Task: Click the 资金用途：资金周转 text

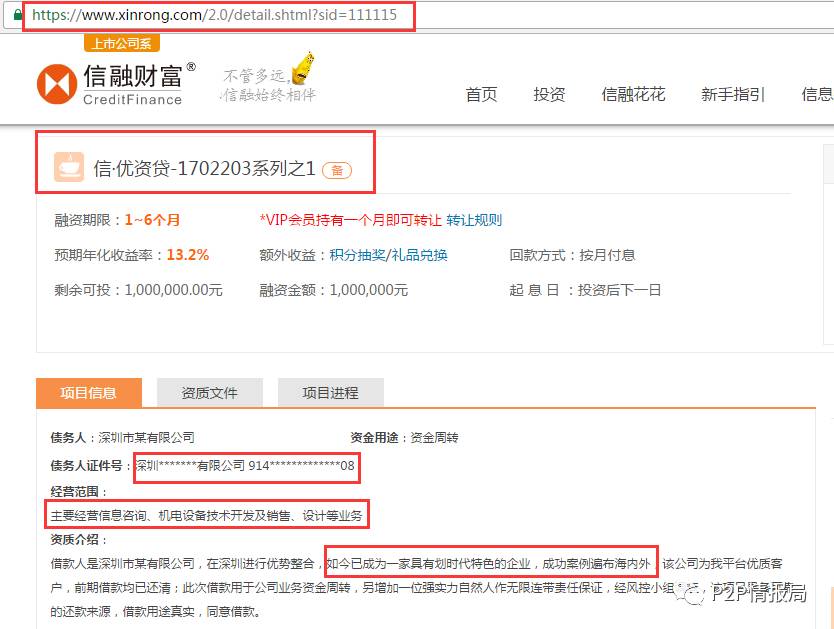Action: (x=404, y=438)
